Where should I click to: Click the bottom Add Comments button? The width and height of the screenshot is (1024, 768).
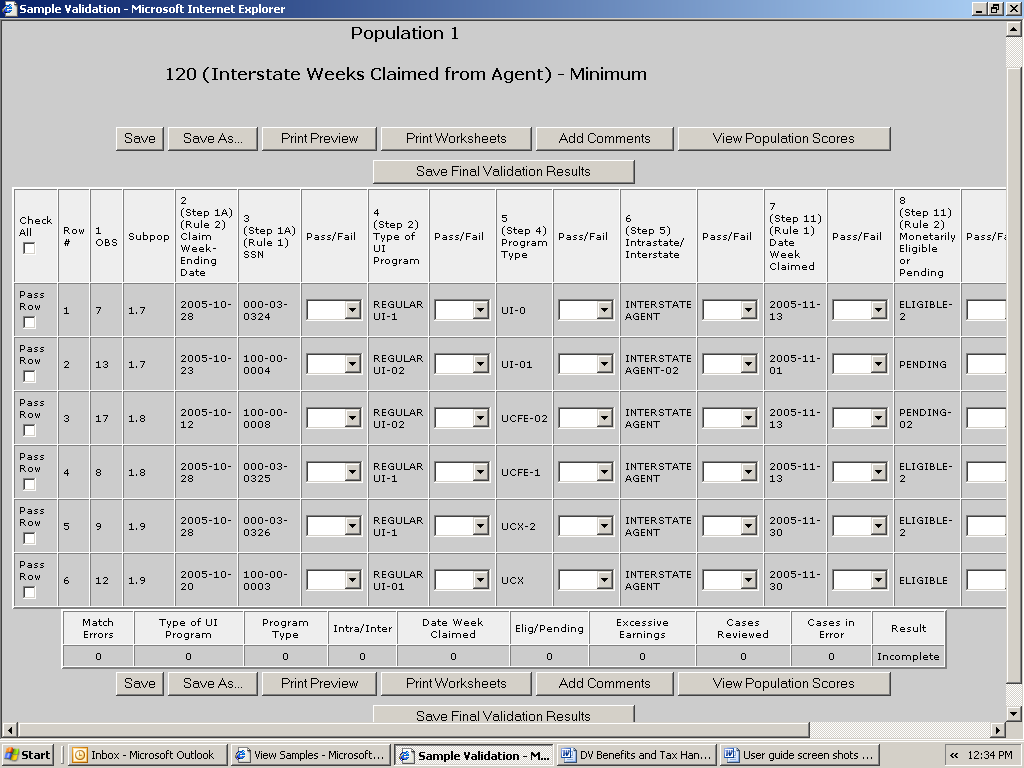(x=604, y=684)
